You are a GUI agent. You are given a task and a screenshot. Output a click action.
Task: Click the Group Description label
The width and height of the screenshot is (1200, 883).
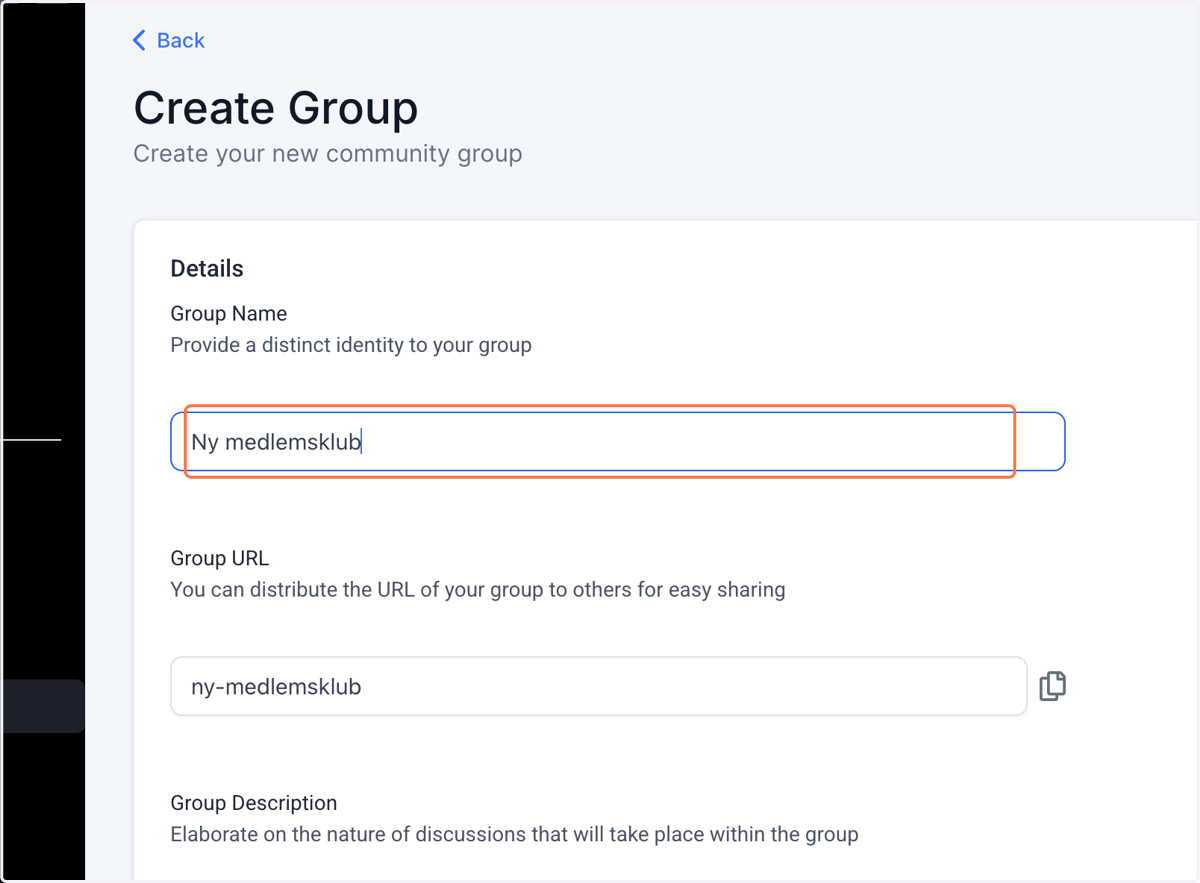coord(254,803)
